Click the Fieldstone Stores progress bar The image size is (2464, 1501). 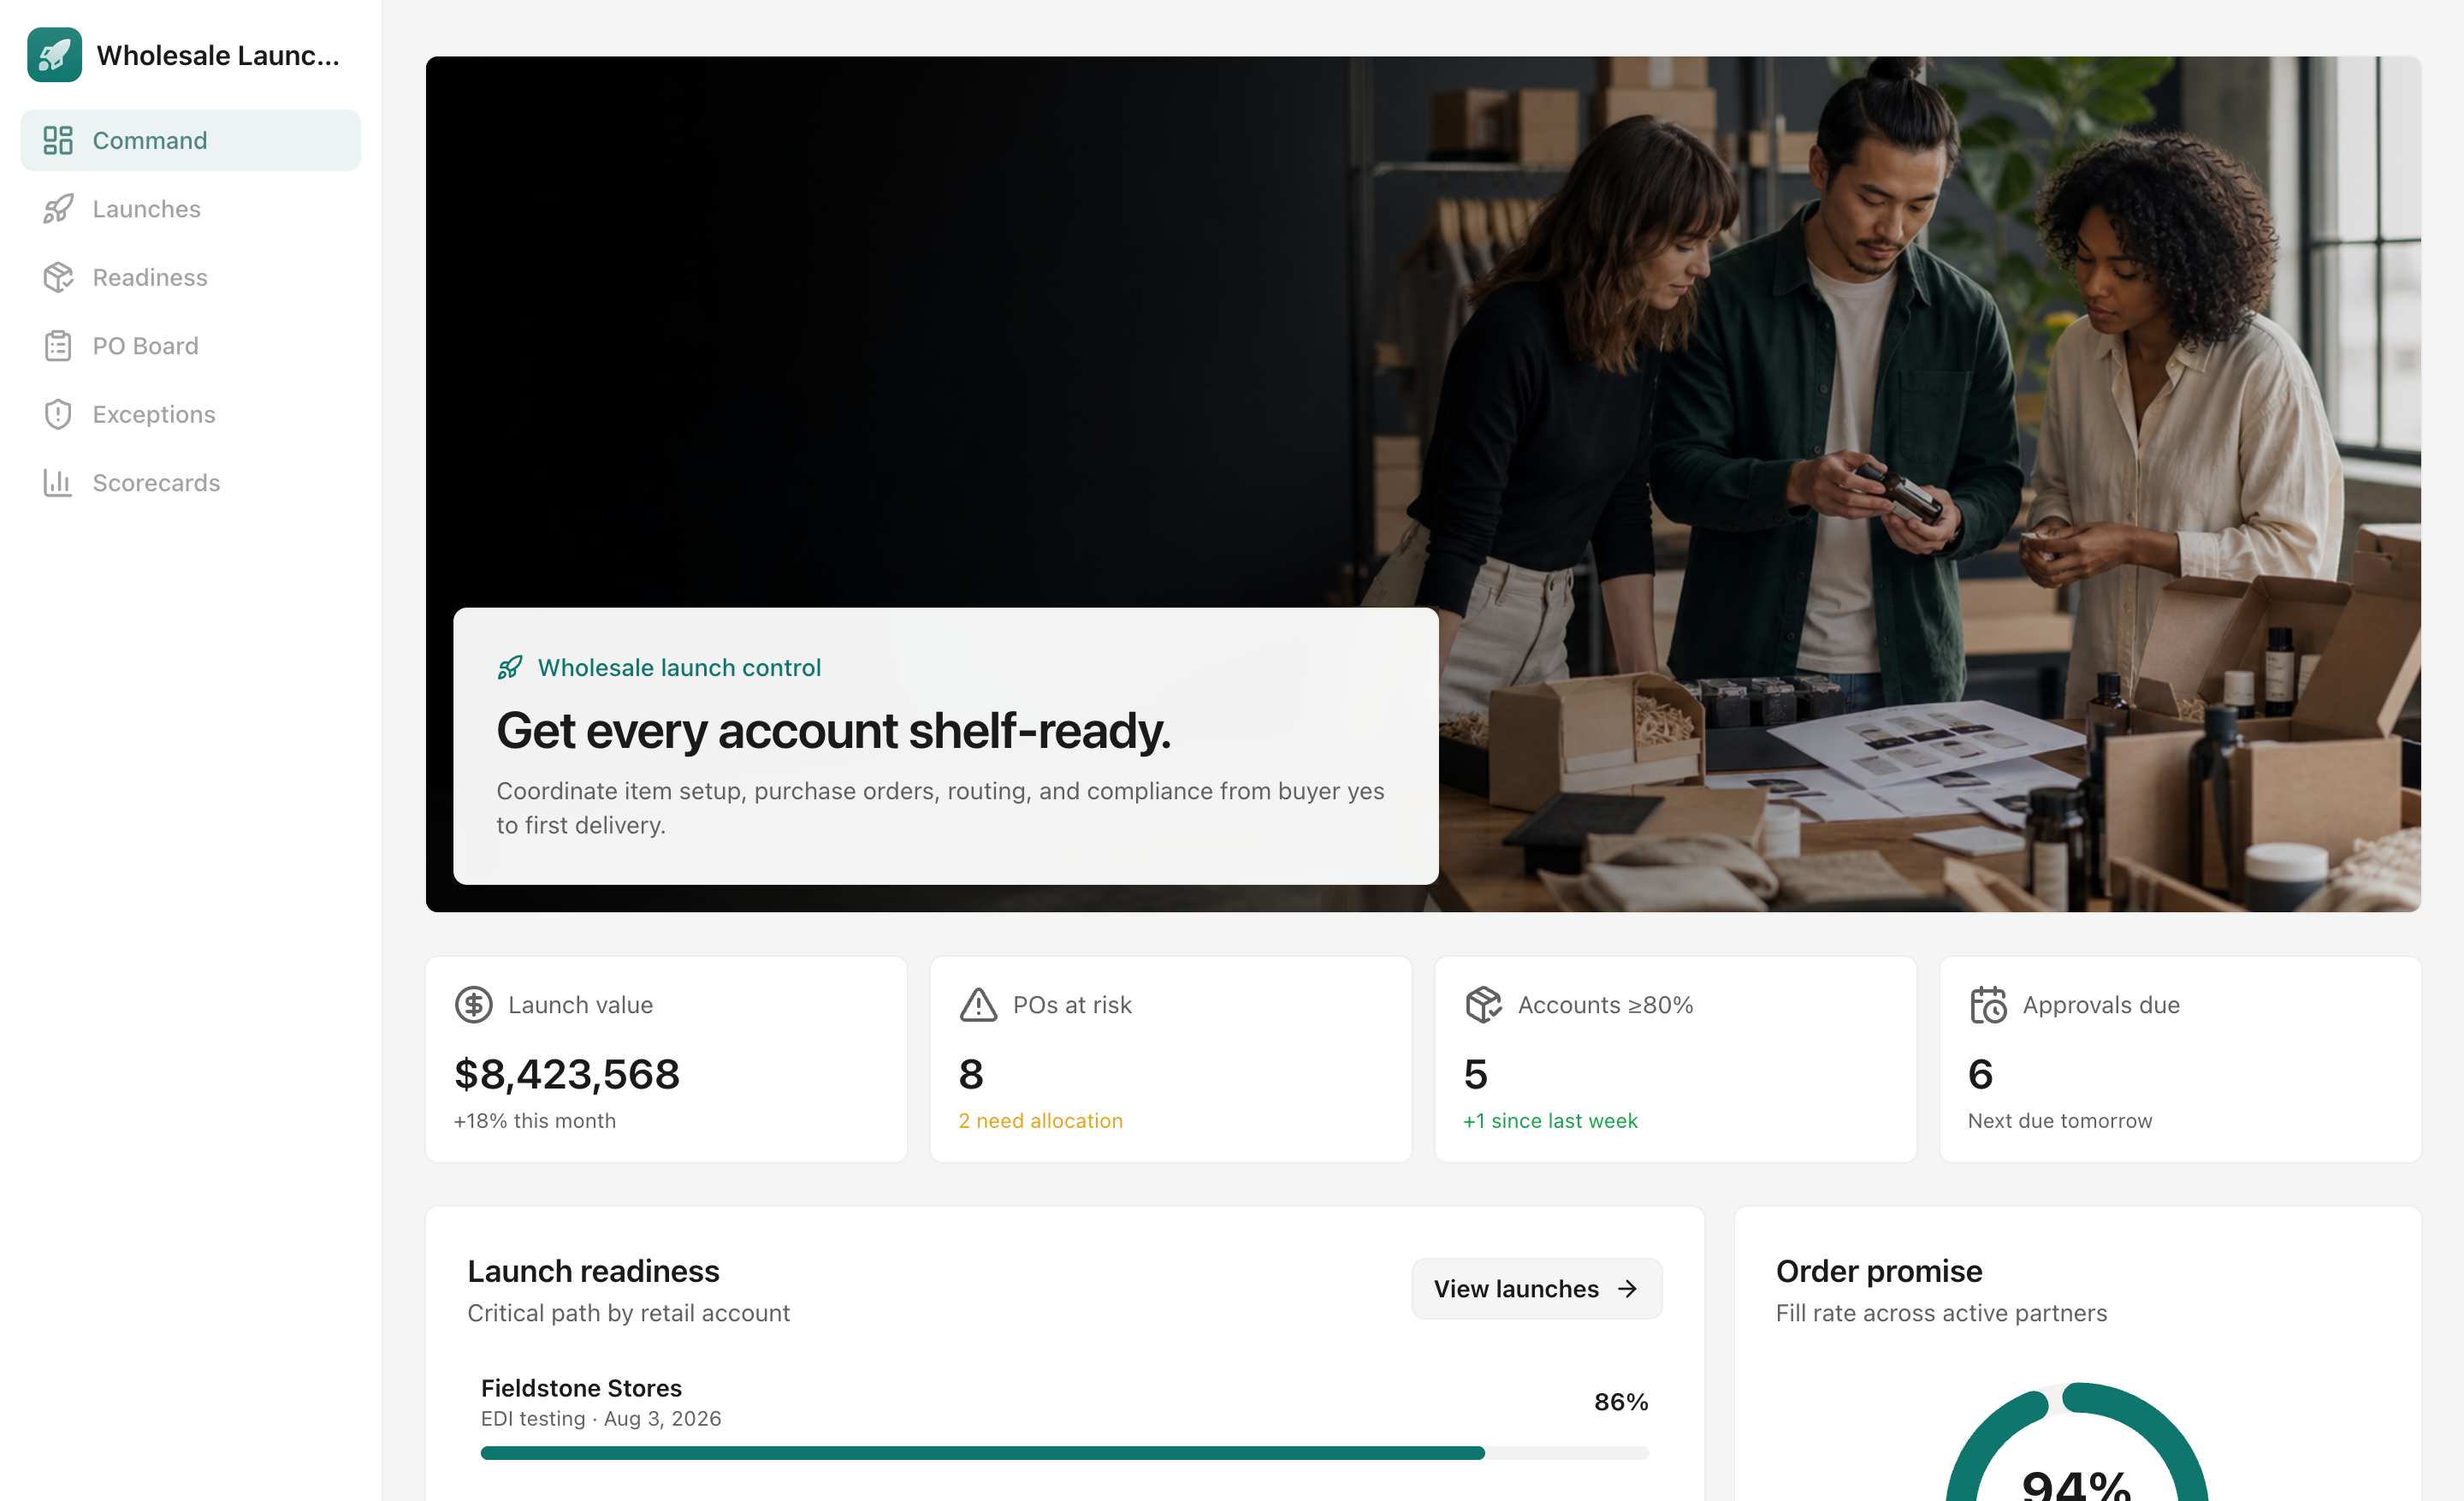click(1065, 1453)
